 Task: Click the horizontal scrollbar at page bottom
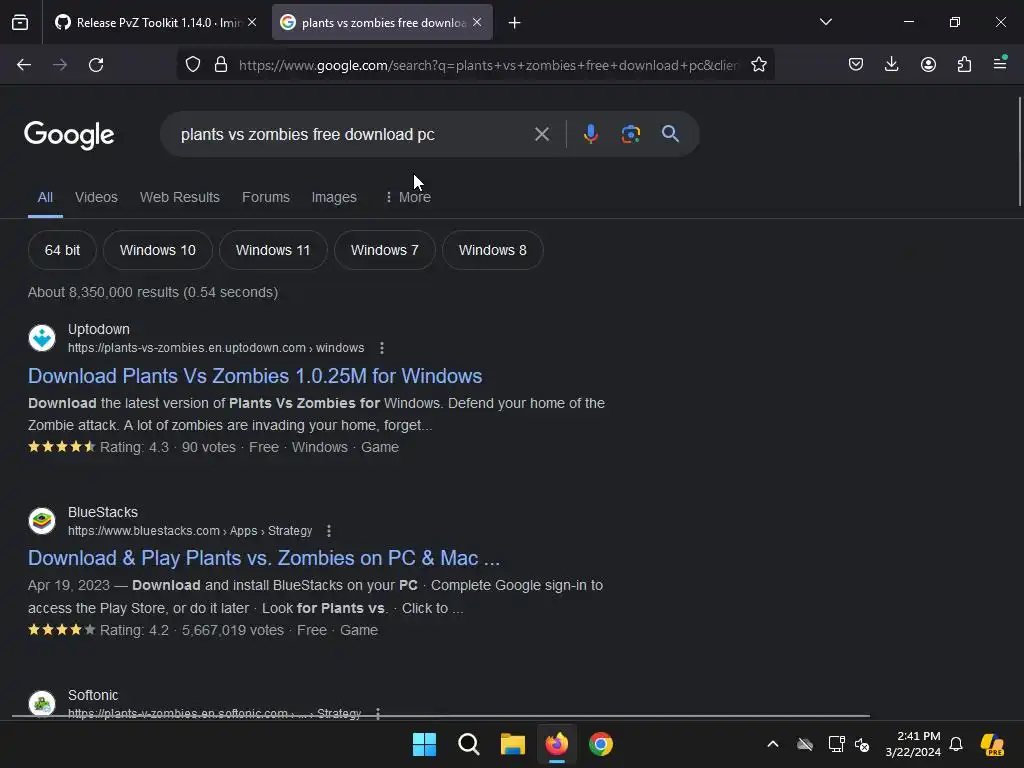click(441, 716)
